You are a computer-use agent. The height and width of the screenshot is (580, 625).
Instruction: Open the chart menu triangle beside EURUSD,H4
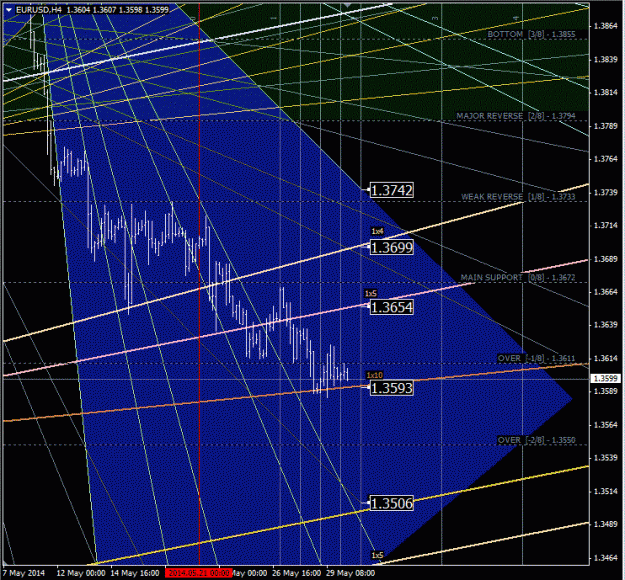(9, 10)
